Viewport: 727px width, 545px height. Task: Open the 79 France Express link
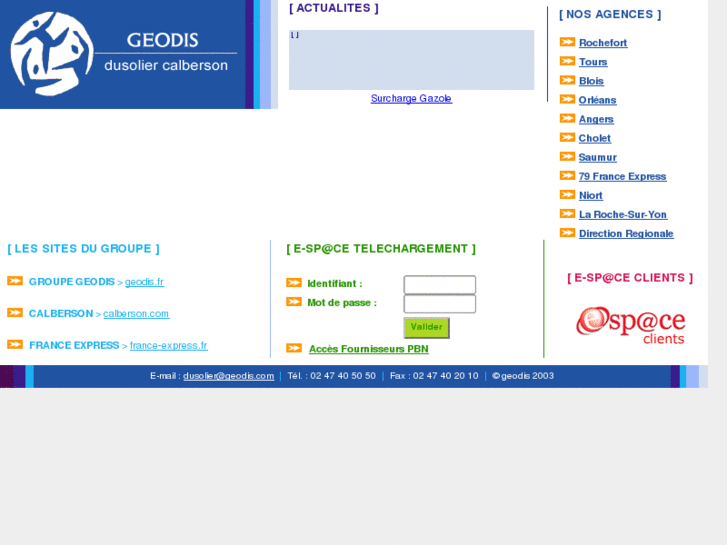[x=623, y=176]
